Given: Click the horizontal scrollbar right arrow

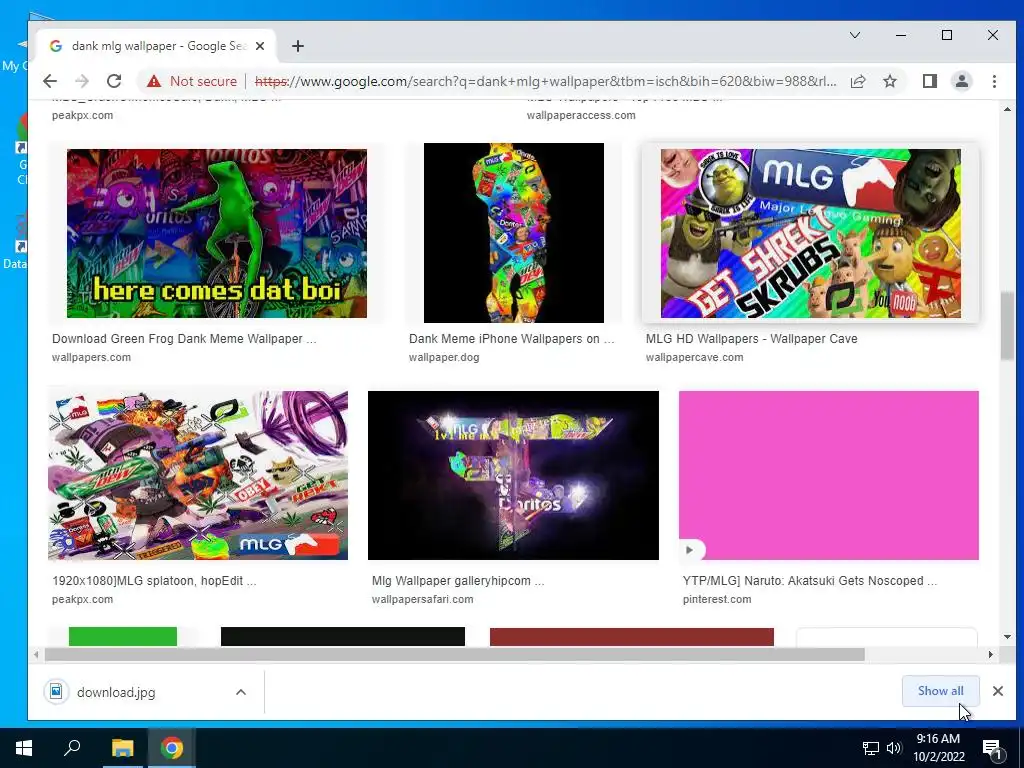Looking at the screenshot, I should pos(991,654).
